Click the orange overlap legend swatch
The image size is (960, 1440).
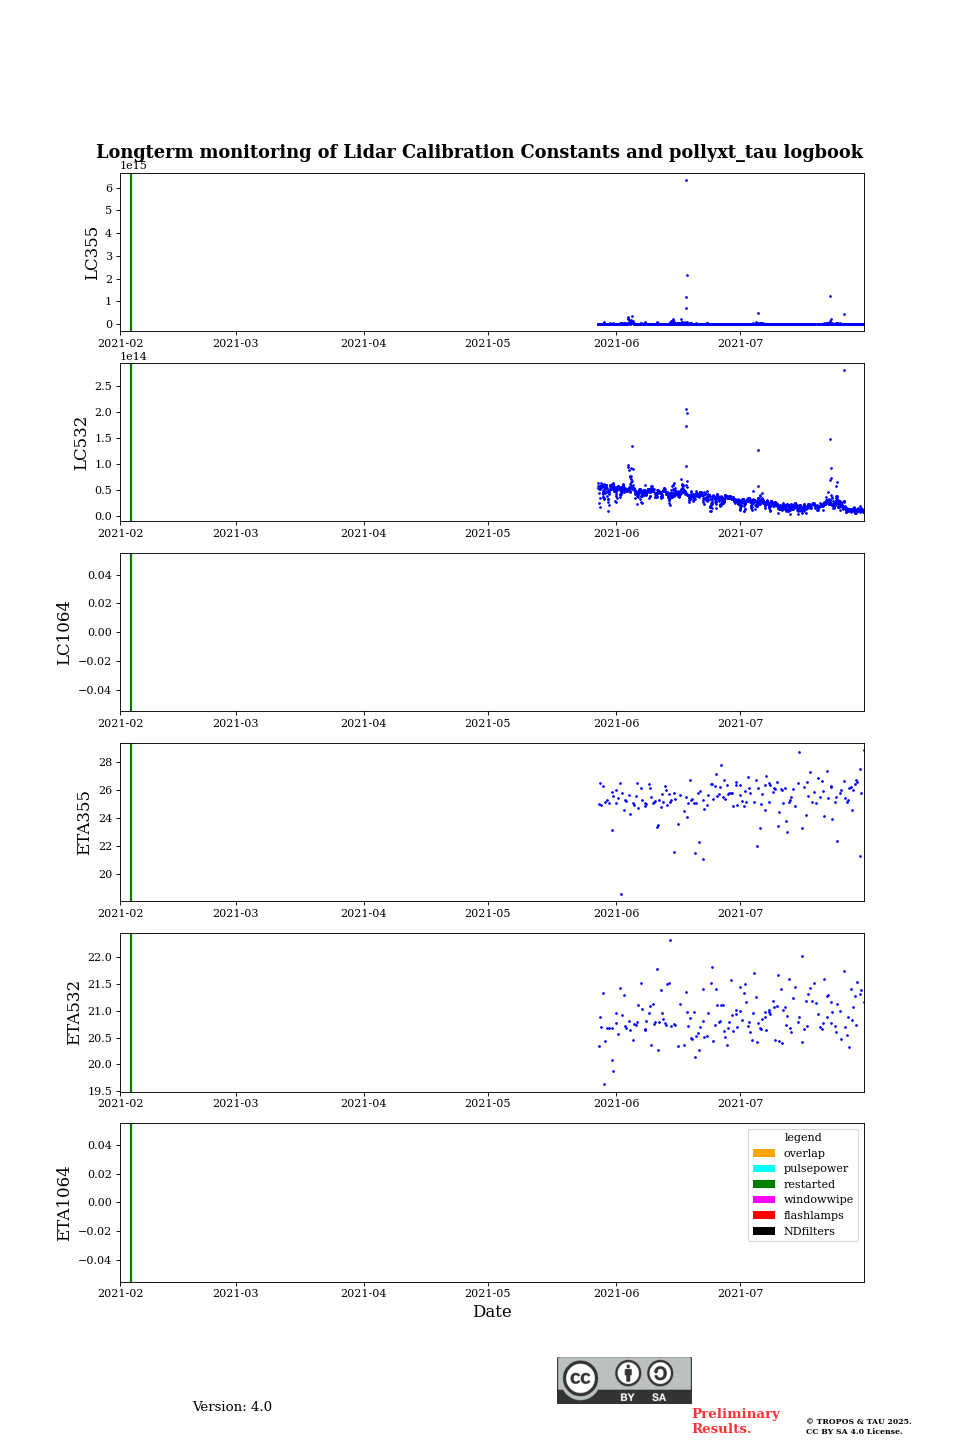click(764, 1153)
